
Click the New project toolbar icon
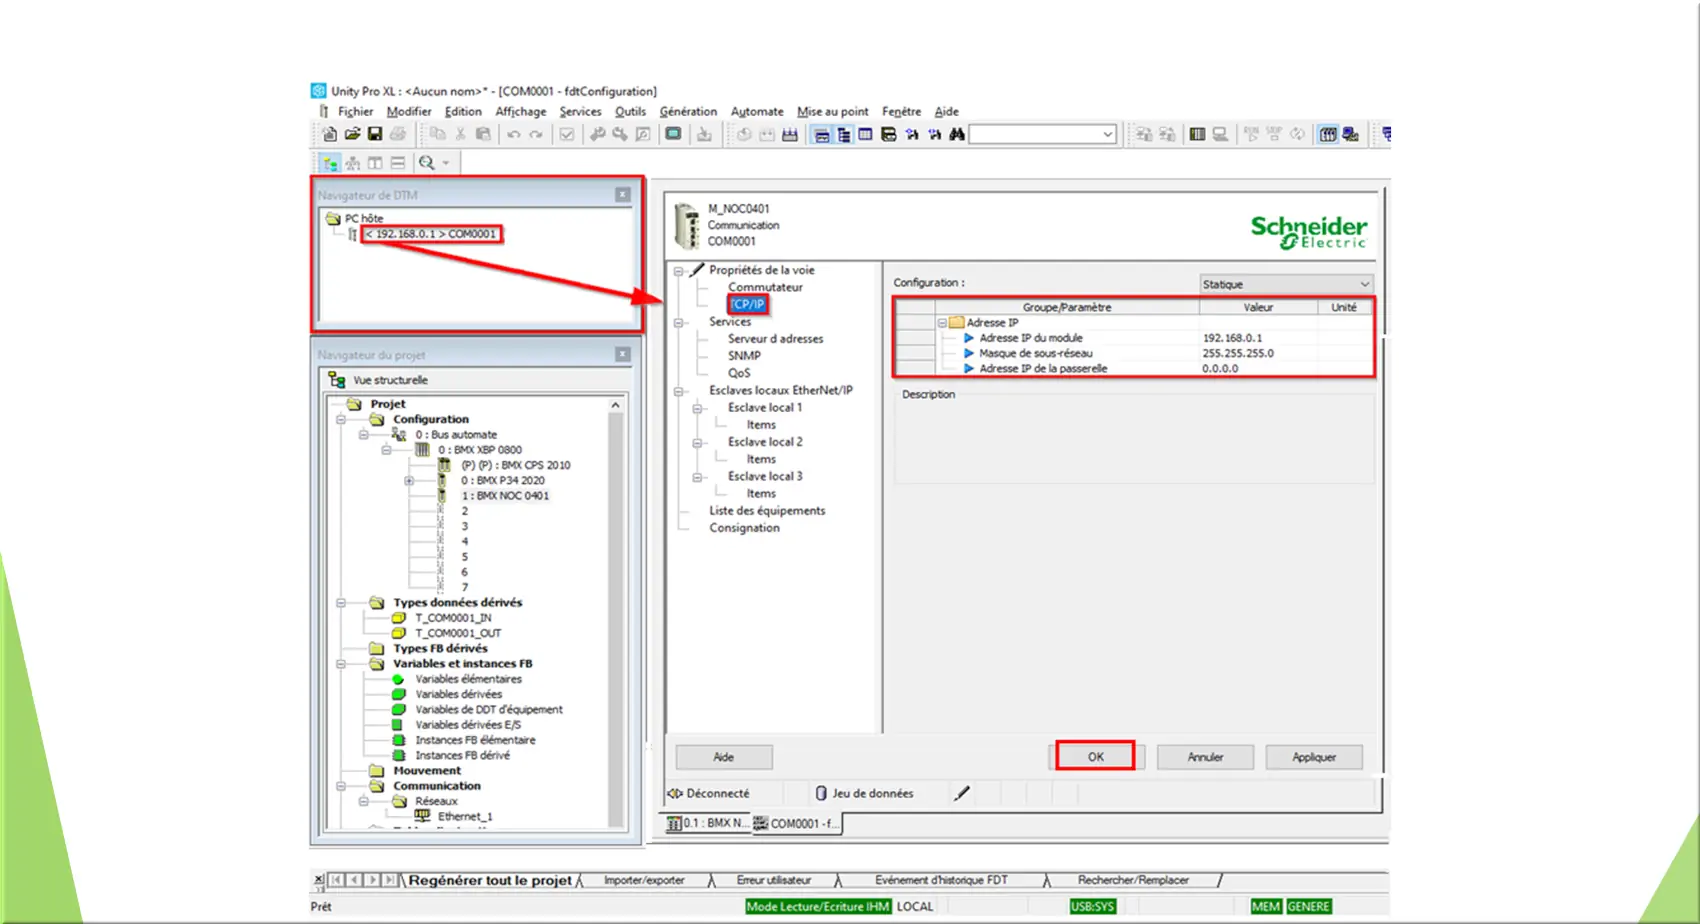330,134
